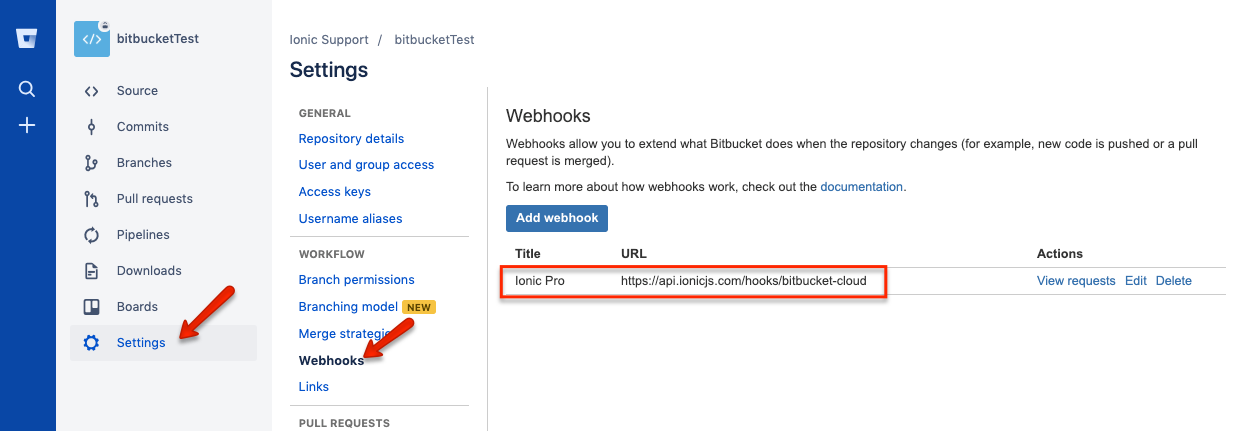Open Repository details settings

[351, 139]
